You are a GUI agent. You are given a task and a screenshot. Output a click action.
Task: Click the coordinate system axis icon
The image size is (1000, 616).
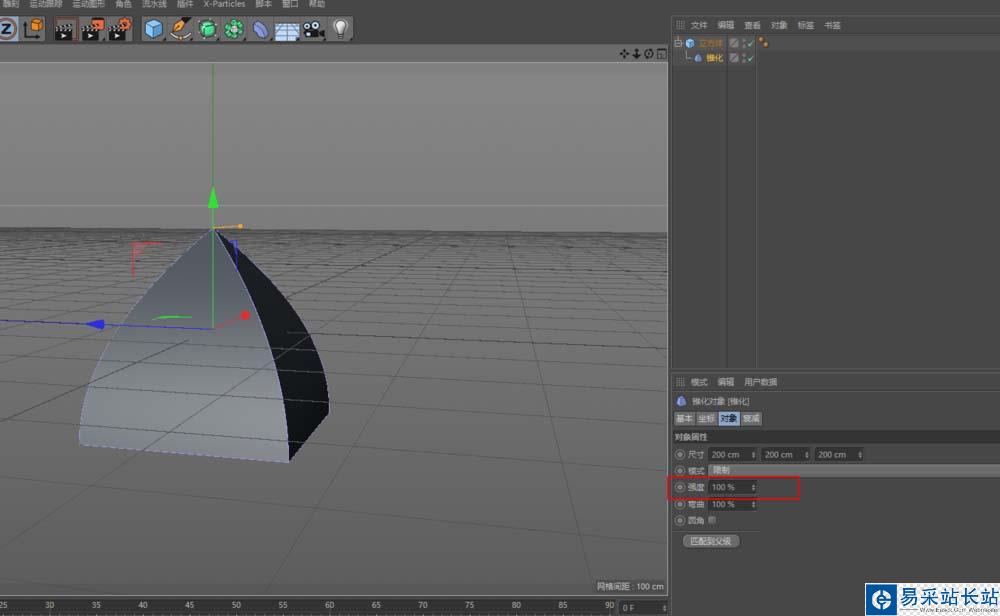(33, 29)
